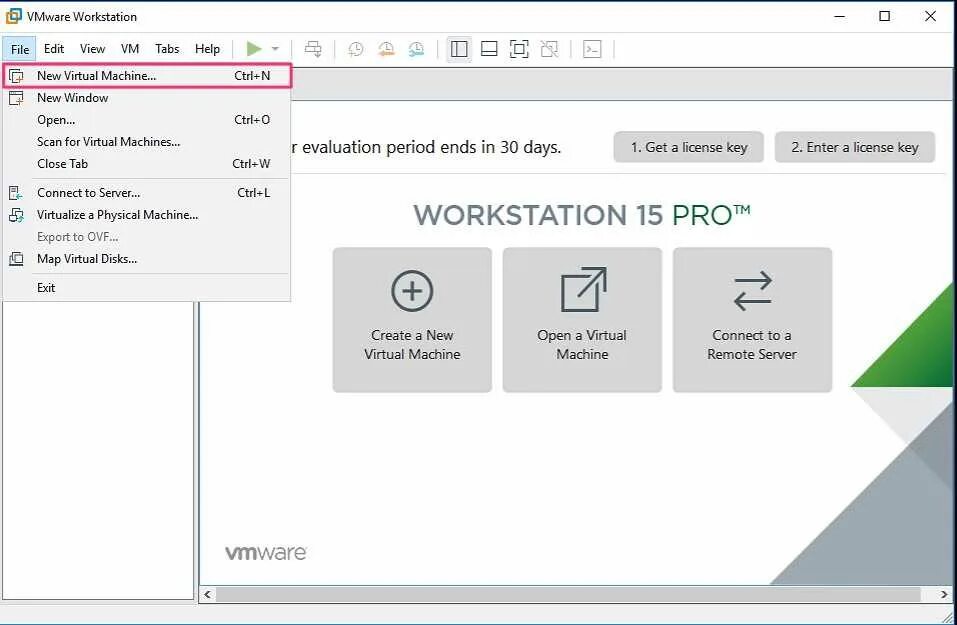Click the New Window menu icon
Screen dimensions: 957x625
16,98
